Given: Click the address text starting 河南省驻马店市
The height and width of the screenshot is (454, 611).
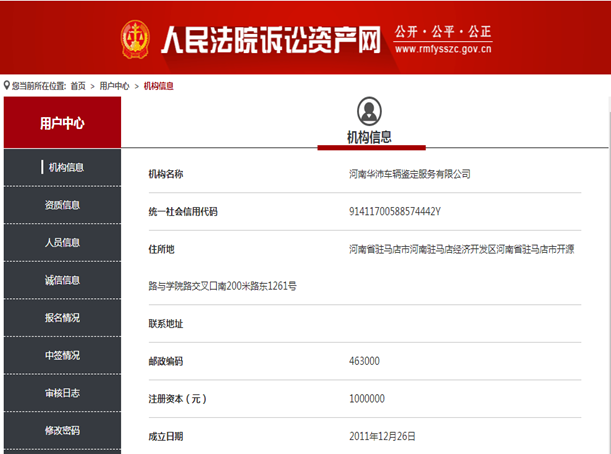Looking at the screenshot, I should (461, 249).
